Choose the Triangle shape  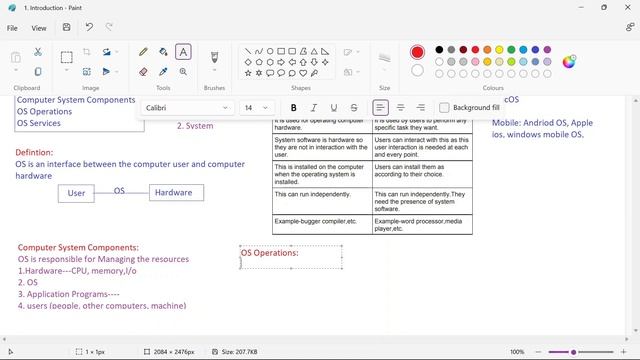tap(314, 51)
